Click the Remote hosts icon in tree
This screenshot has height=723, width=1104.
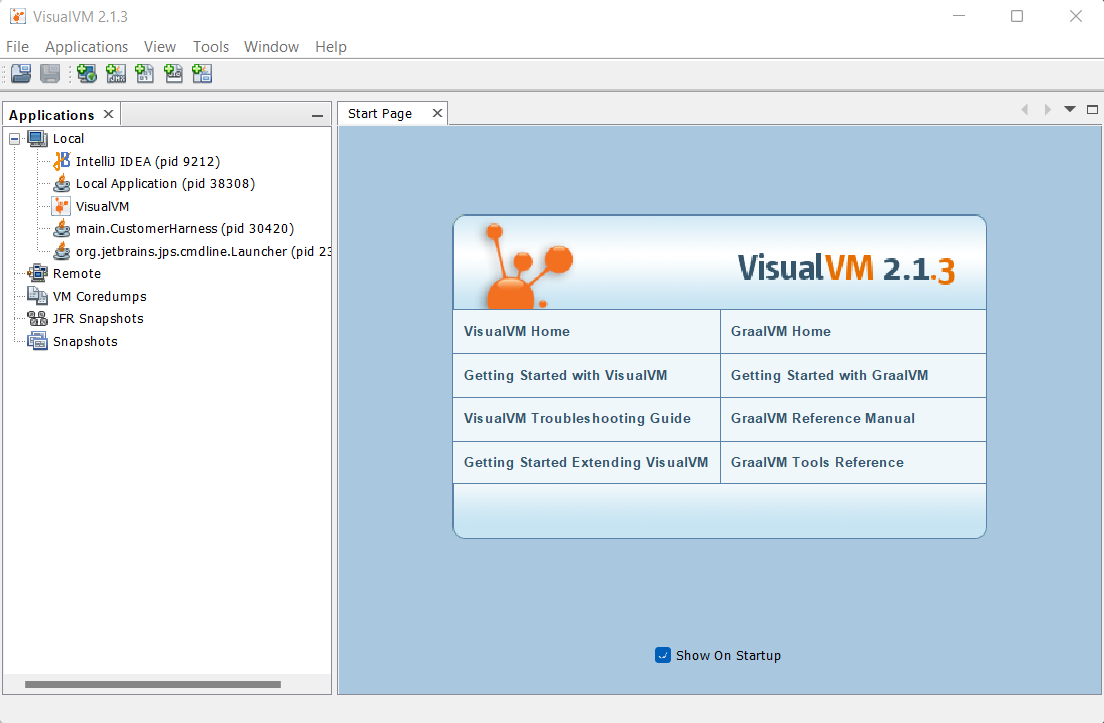click(x=37, y=274)
